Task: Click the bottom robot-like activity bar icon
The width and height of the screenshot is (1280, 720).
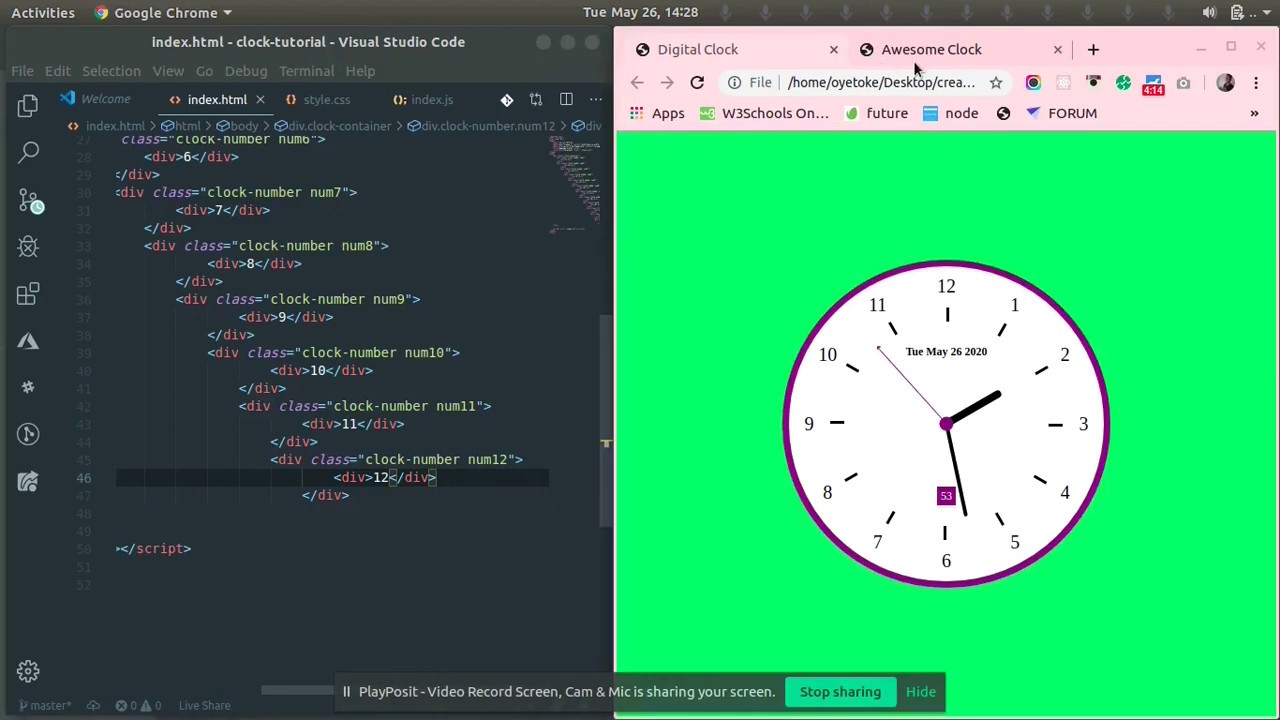Action: click(x=28, y=481)
